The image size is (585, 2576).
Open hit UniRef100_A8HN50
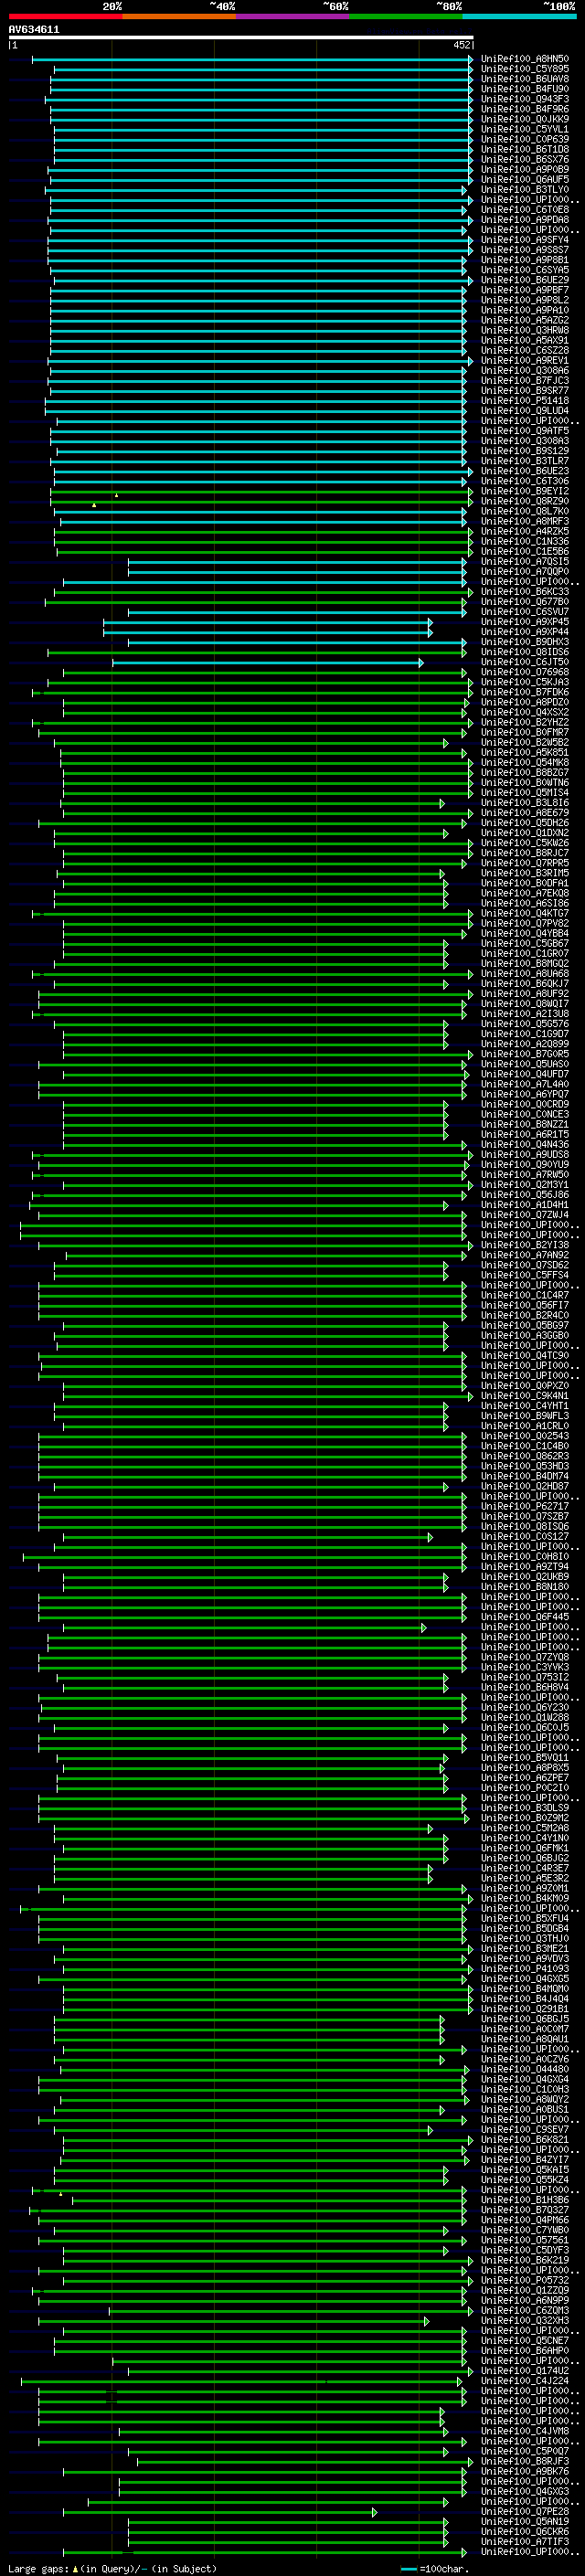pyautogui.click(x=525, y=59)
